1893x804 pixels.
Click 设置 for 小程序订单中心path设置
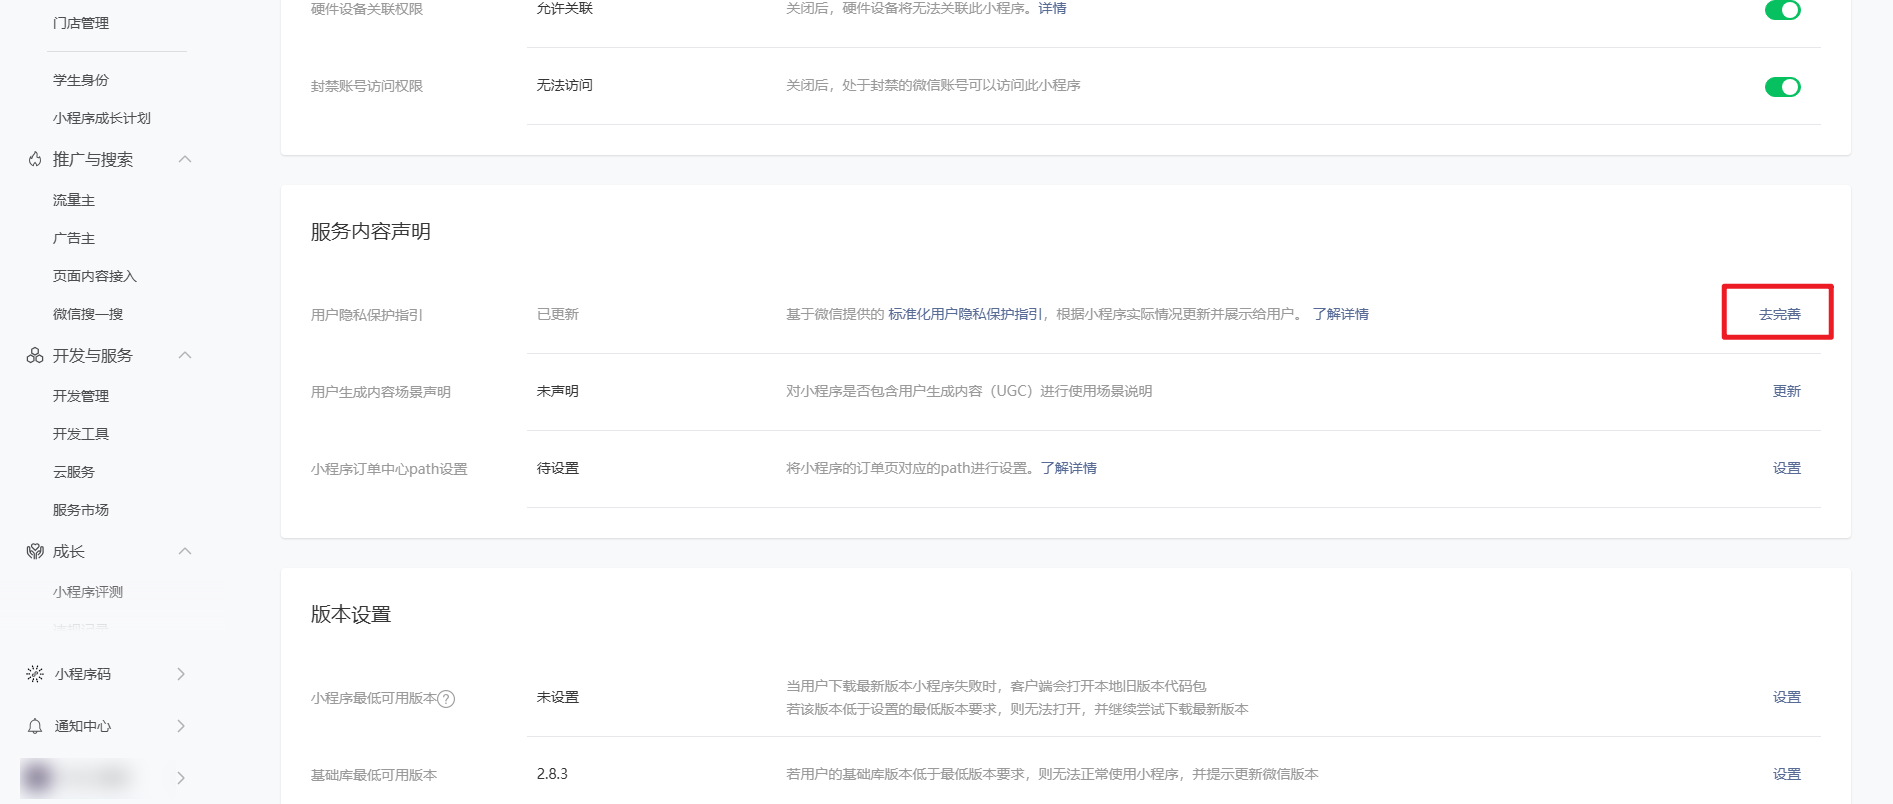[x=1787, y=468]
